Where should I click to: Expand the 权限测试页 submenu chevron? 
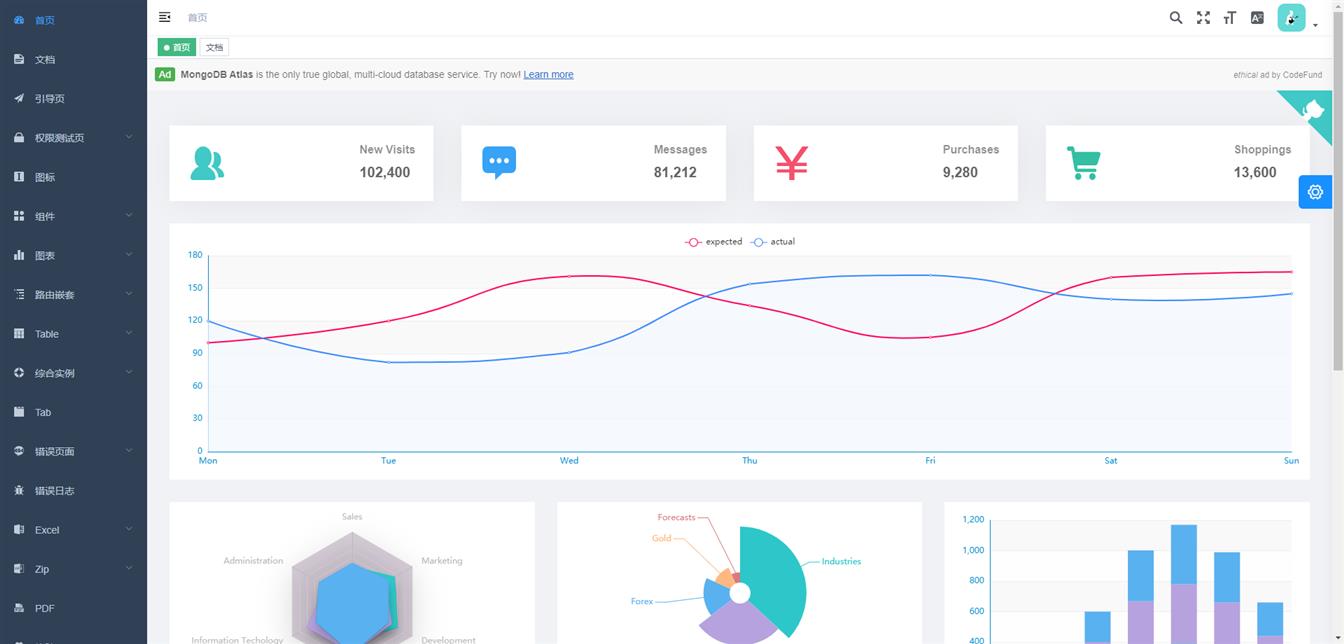129,137
